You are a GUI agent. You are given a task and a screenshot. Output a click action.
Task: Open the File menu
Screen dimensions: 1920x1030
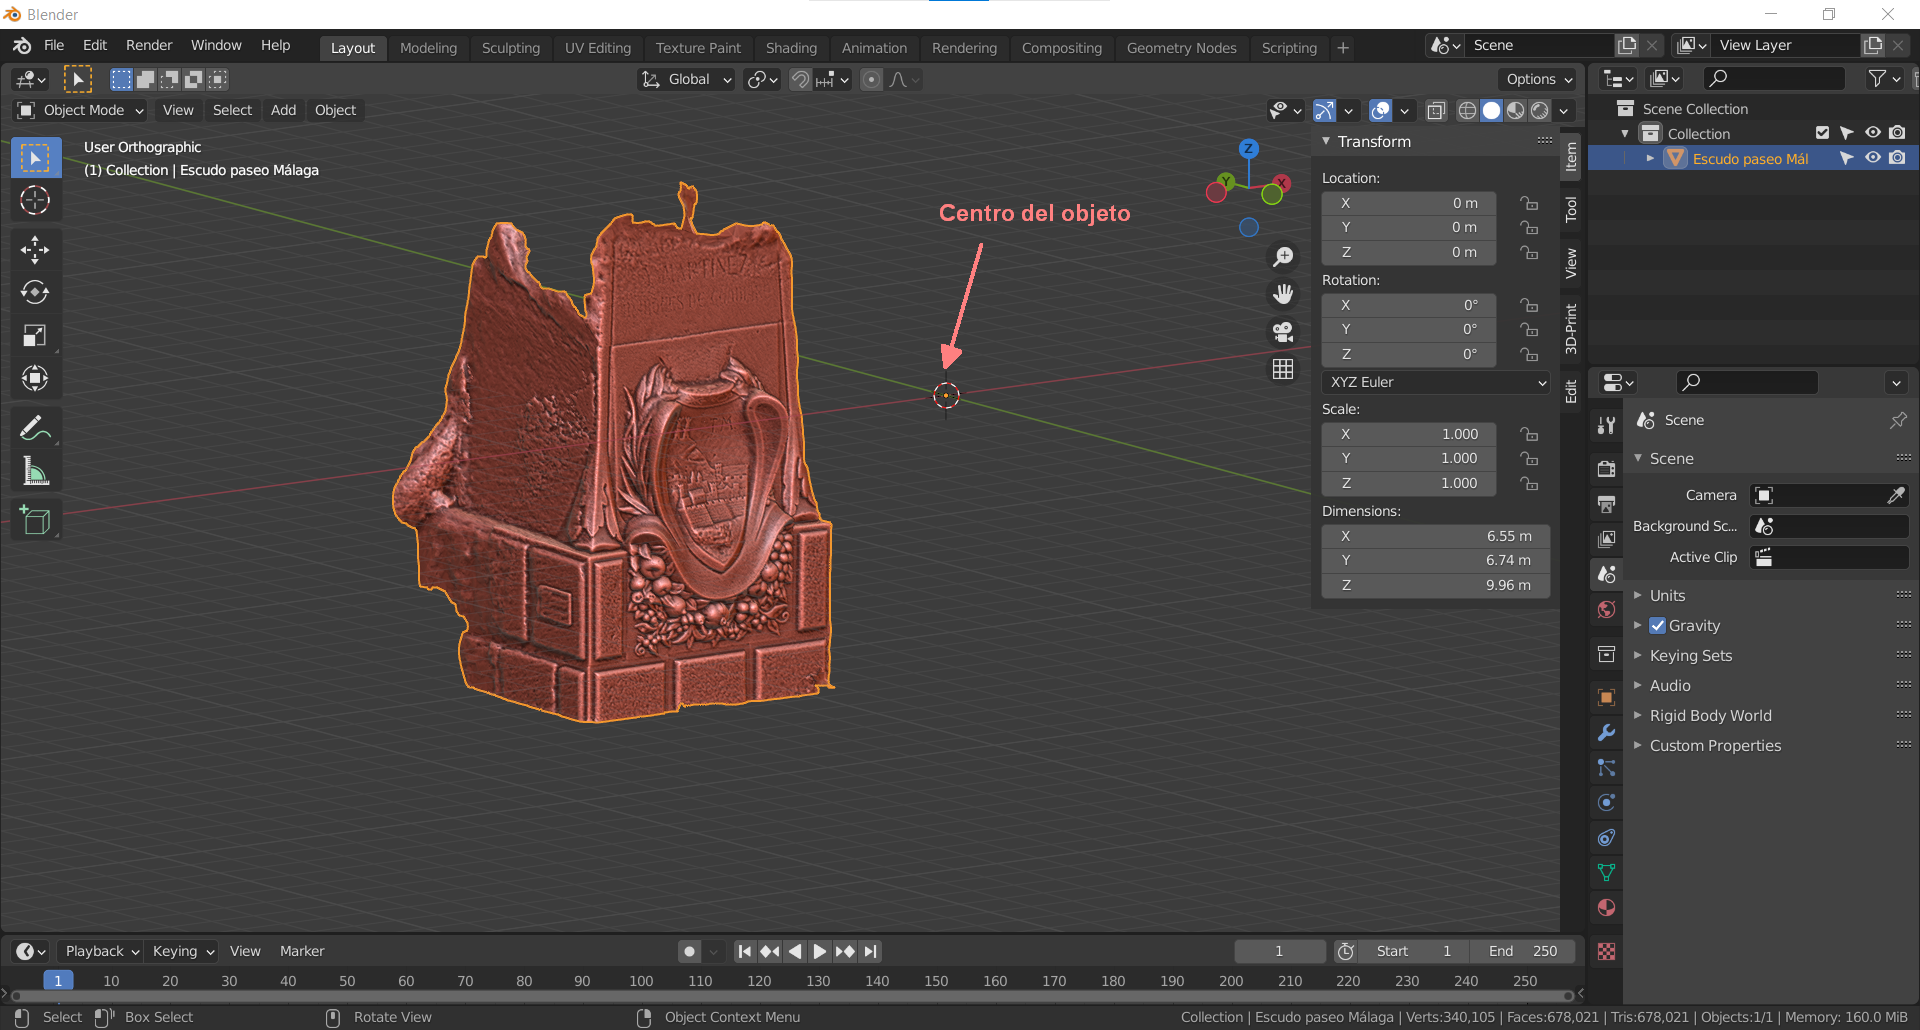[x=54, y=46]
